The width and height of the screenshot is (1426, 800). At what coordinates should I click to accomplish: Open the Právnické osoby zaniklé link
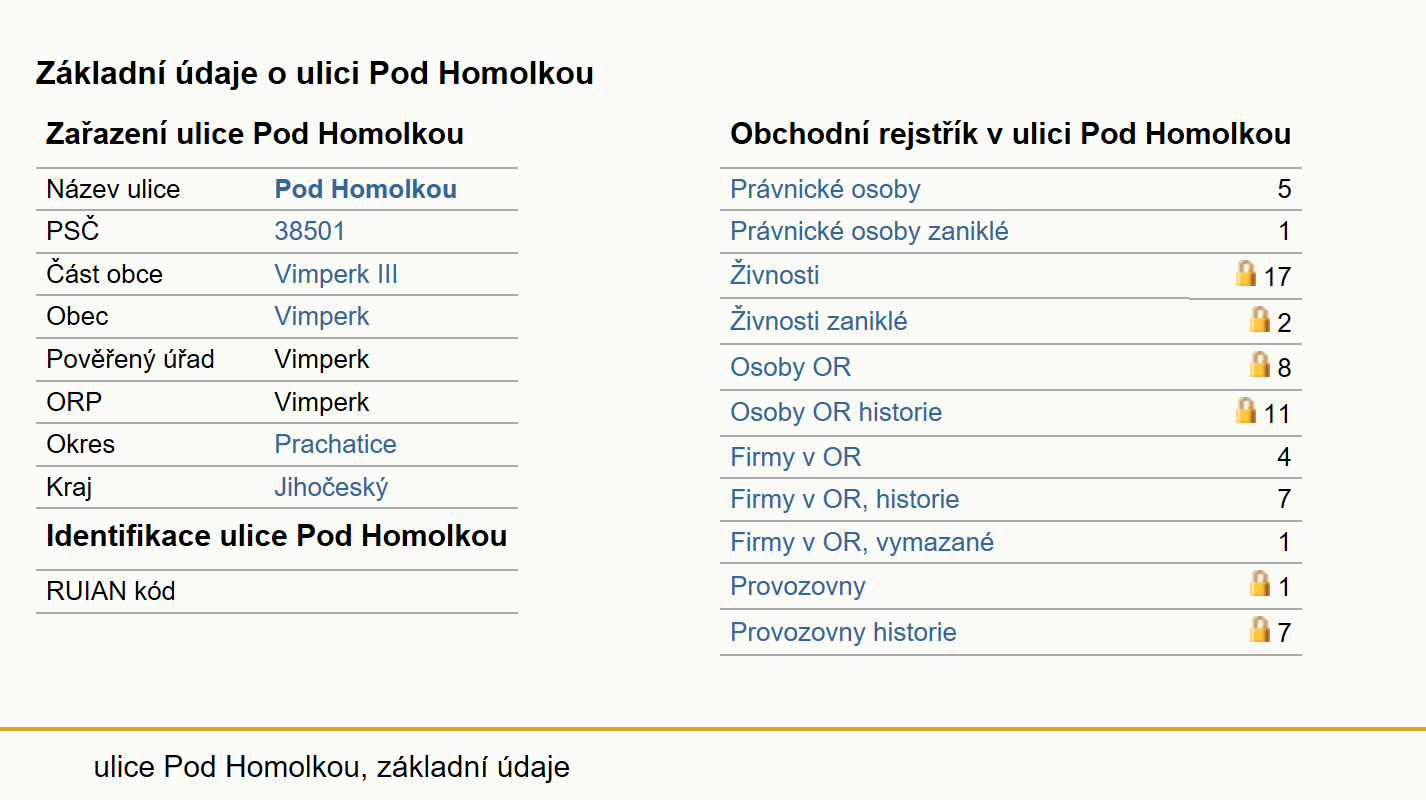(869, 232)
